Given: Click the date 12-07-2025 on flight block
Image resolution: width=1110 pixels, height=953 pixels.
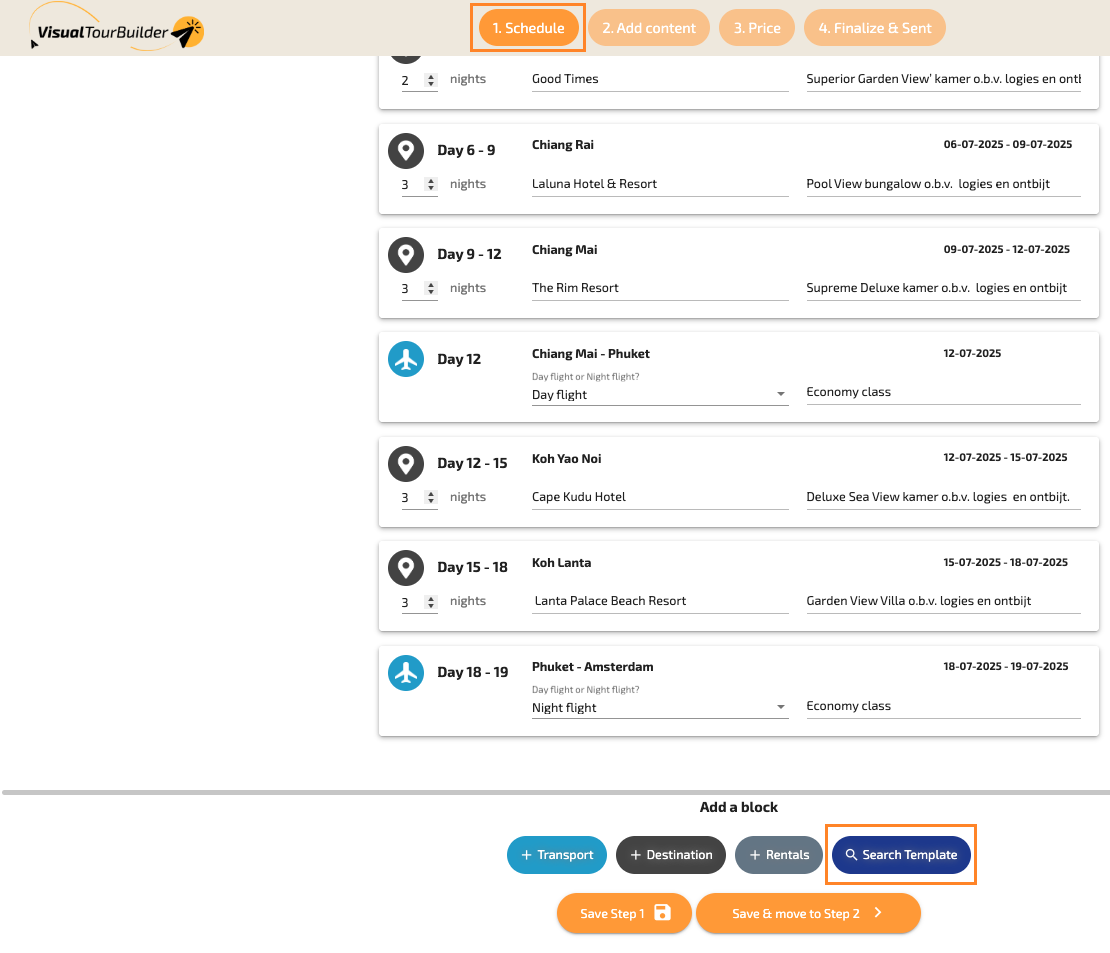Looking at the screenshot, I should click(x=972, y=353).
